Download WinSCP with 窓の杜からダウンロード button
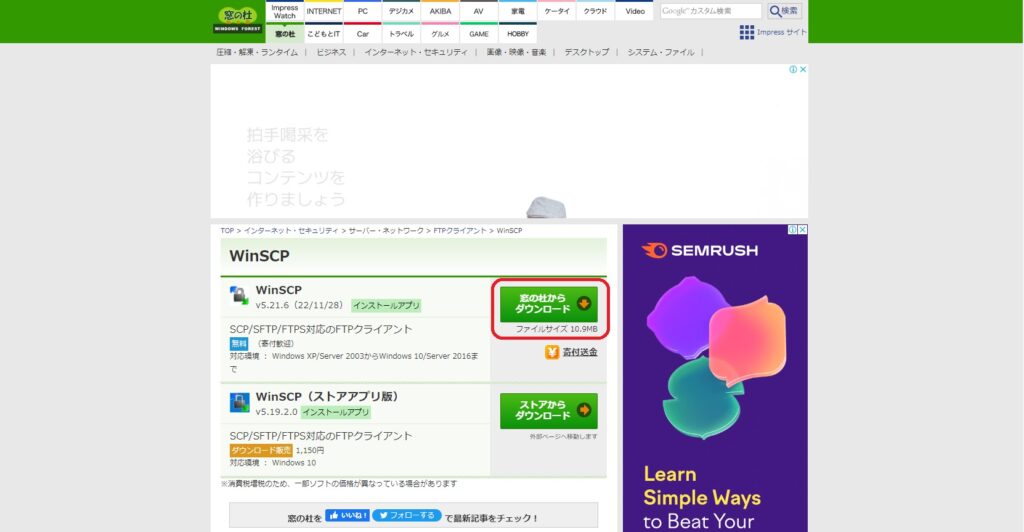Image resolution: width=1024 pixels, height=532 pixels. (549, 304)
